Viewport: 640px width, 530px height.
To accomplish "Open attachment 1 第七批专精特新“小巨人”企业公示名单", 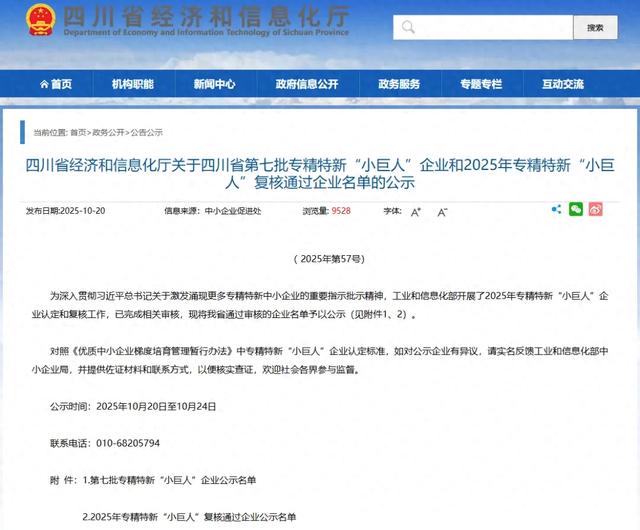I will click(173, 480).
